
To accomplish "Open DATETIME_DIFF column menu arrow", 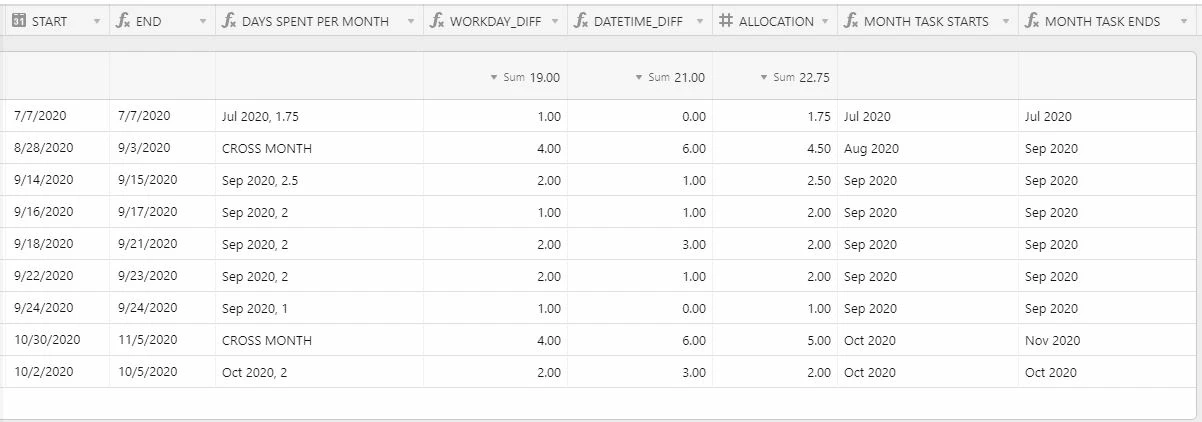I will 699,22.
